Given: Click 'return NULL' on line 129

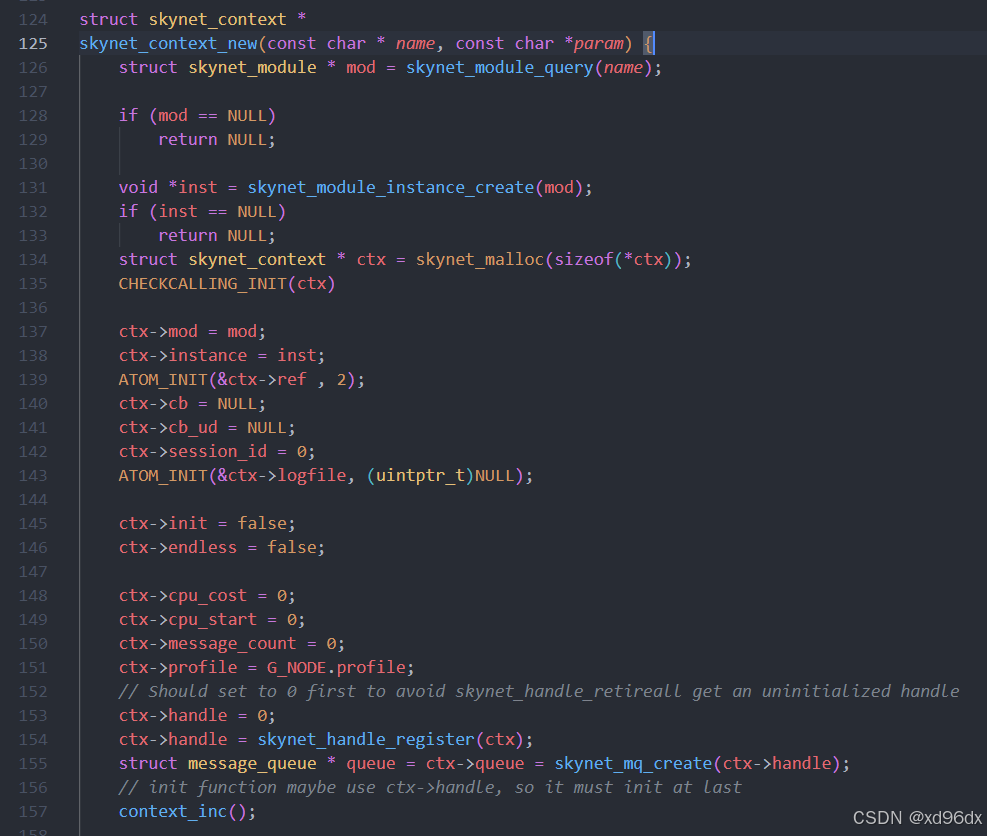Looking at the screenshot, I should pos(217,139).
